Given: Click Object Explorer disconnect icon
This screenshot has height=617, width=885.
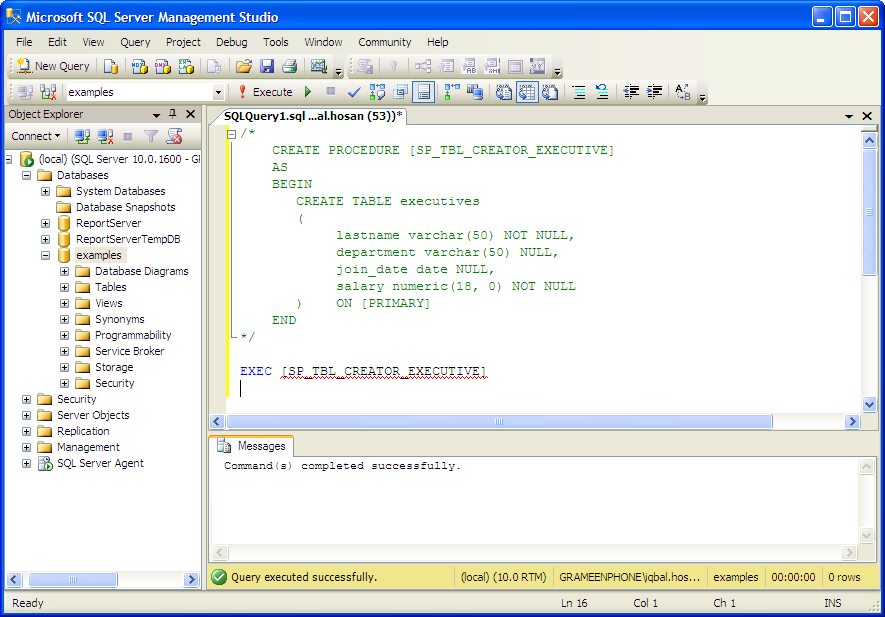Looking at the screenshot, I should click(x=105, y=136).
